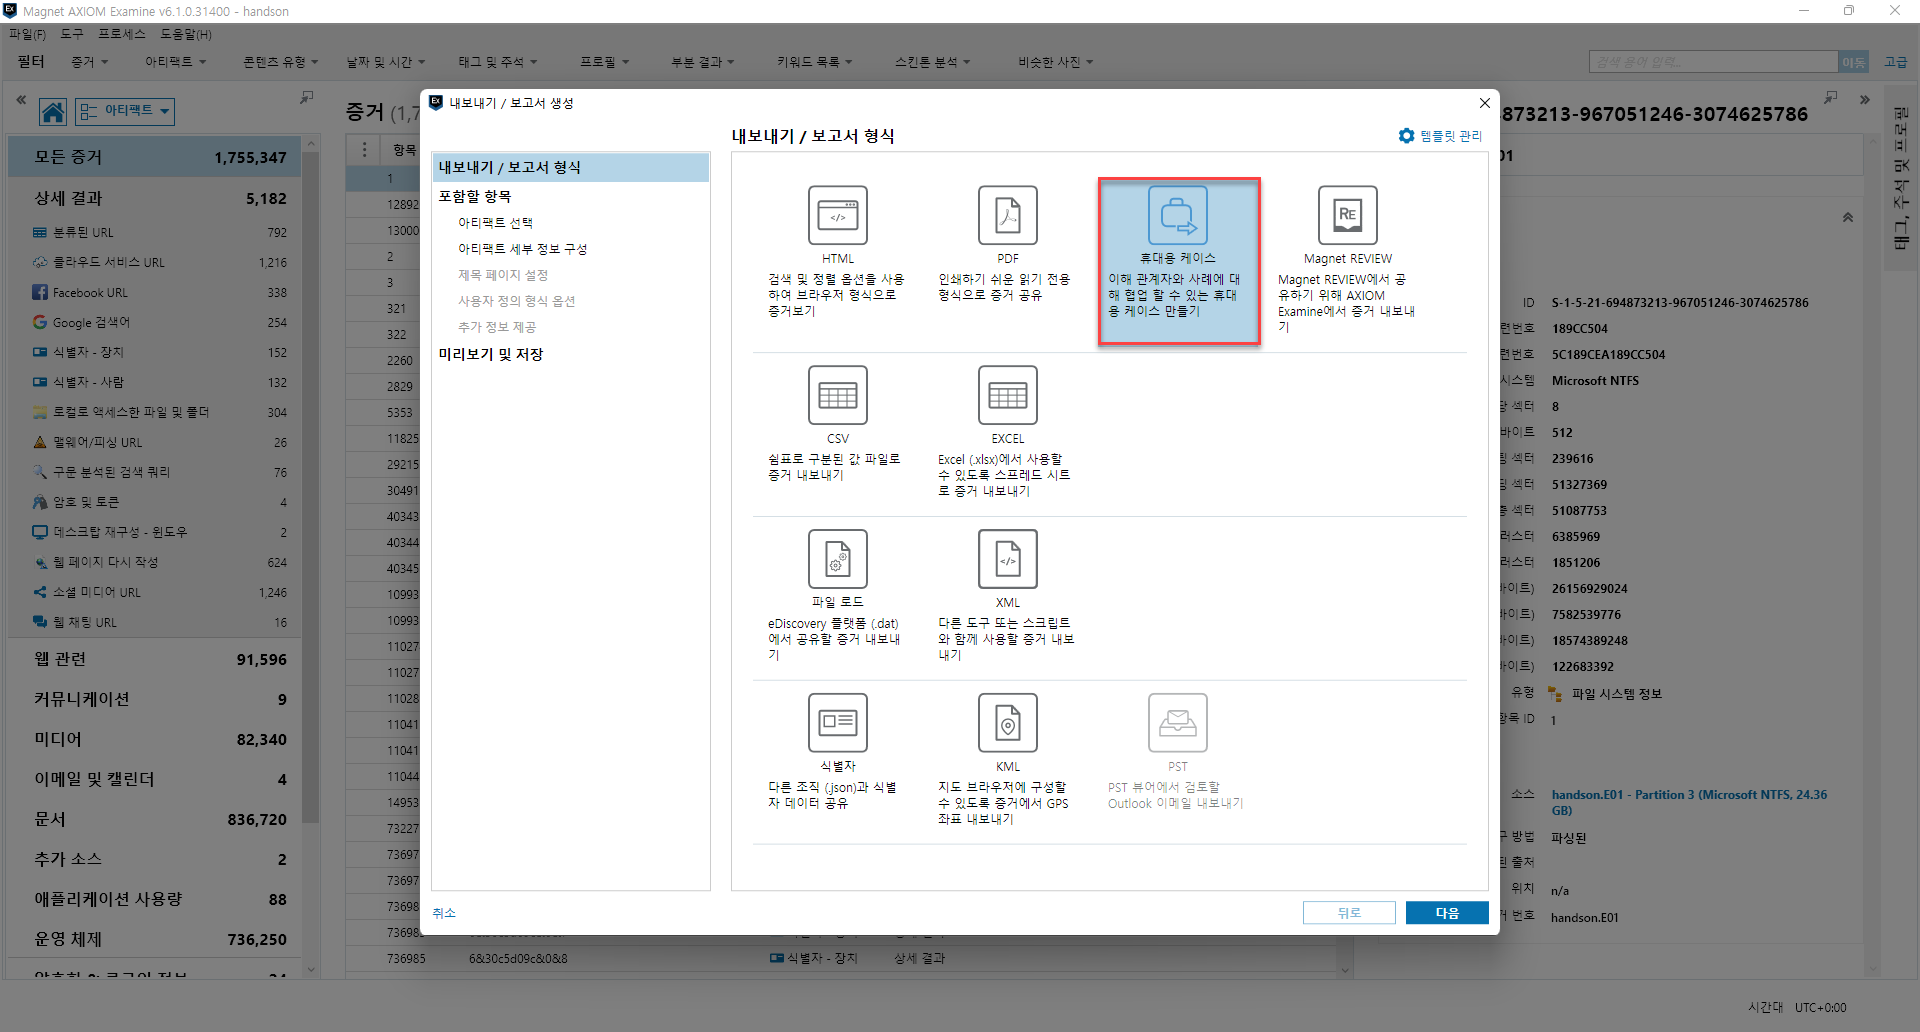Select the 파일 로드 load file icon
The image size is (1920, 1032).
(837, 559)
